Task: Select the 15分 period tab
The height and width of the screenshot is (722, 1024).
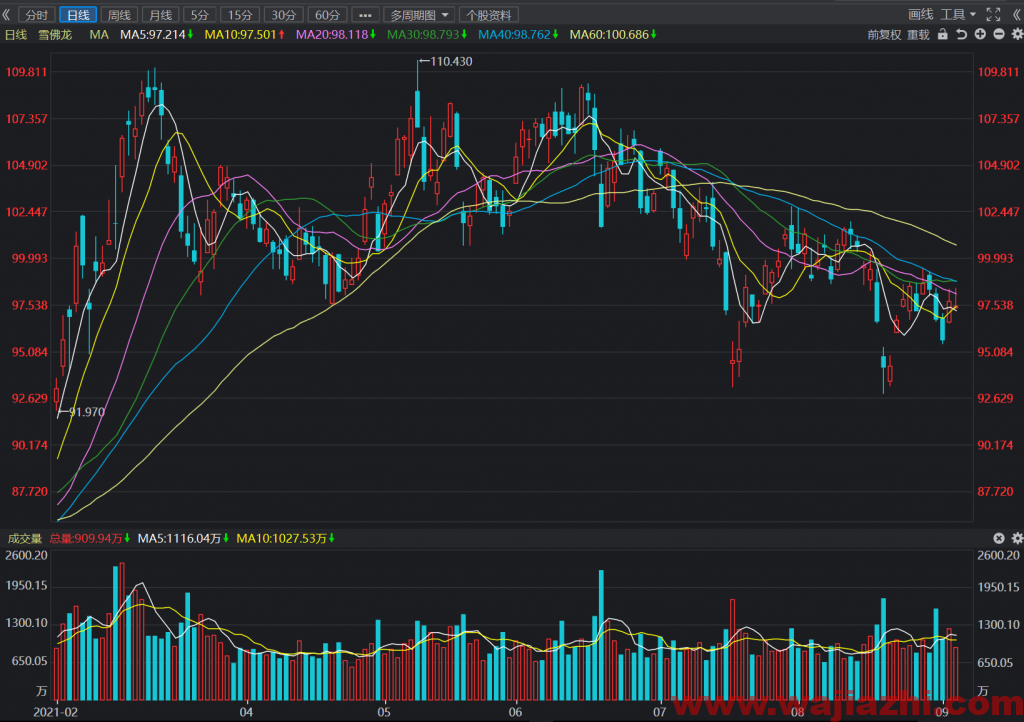Action: tap(240, 14)
